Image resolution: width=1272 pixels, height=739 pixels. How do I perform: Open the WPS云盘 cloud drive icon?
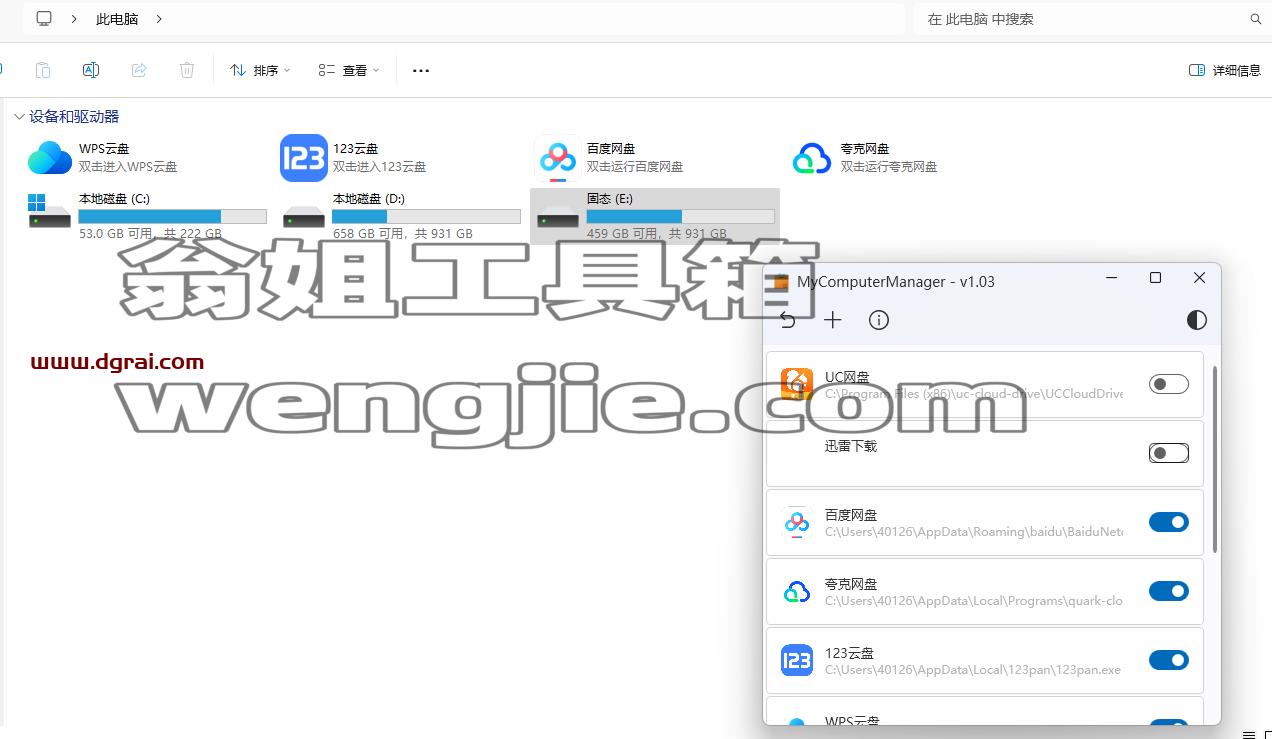[50, 158]
